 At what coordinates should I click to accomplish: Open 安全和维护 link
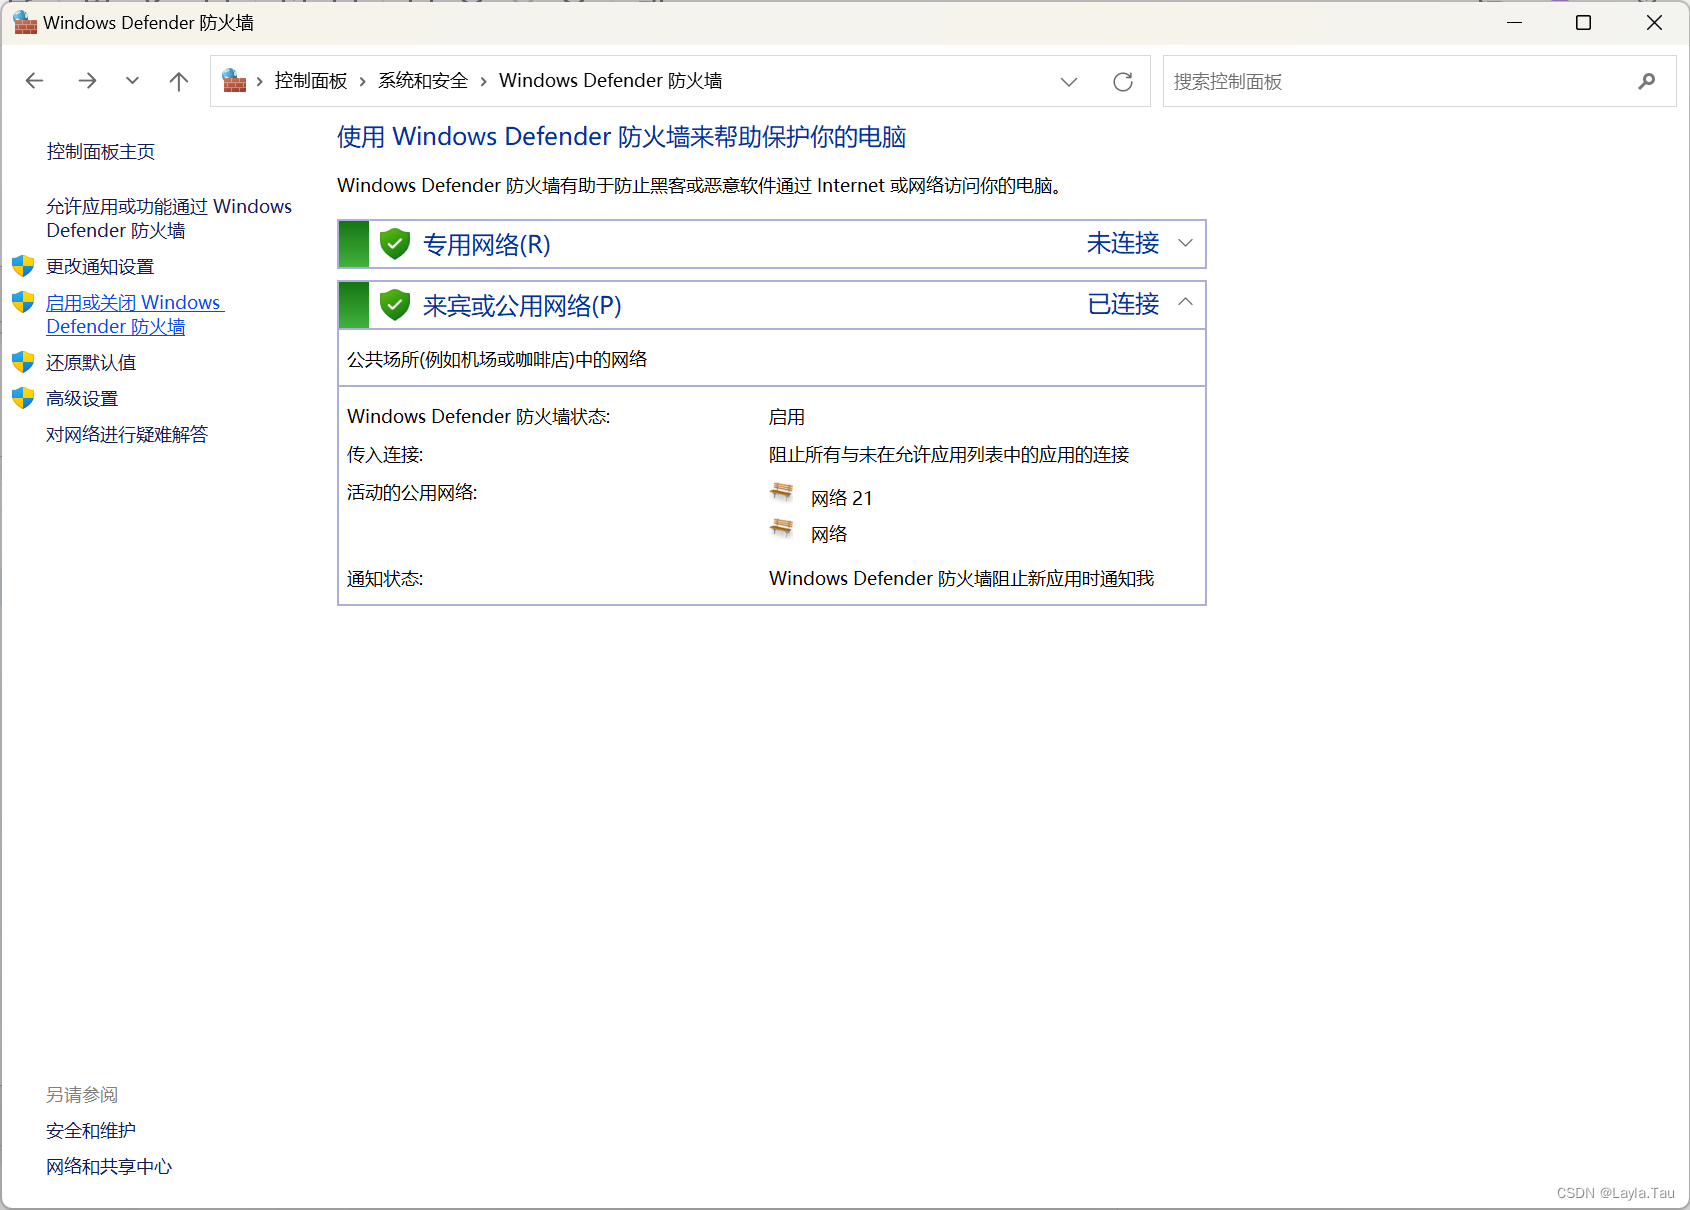[x=91, y=1131]
